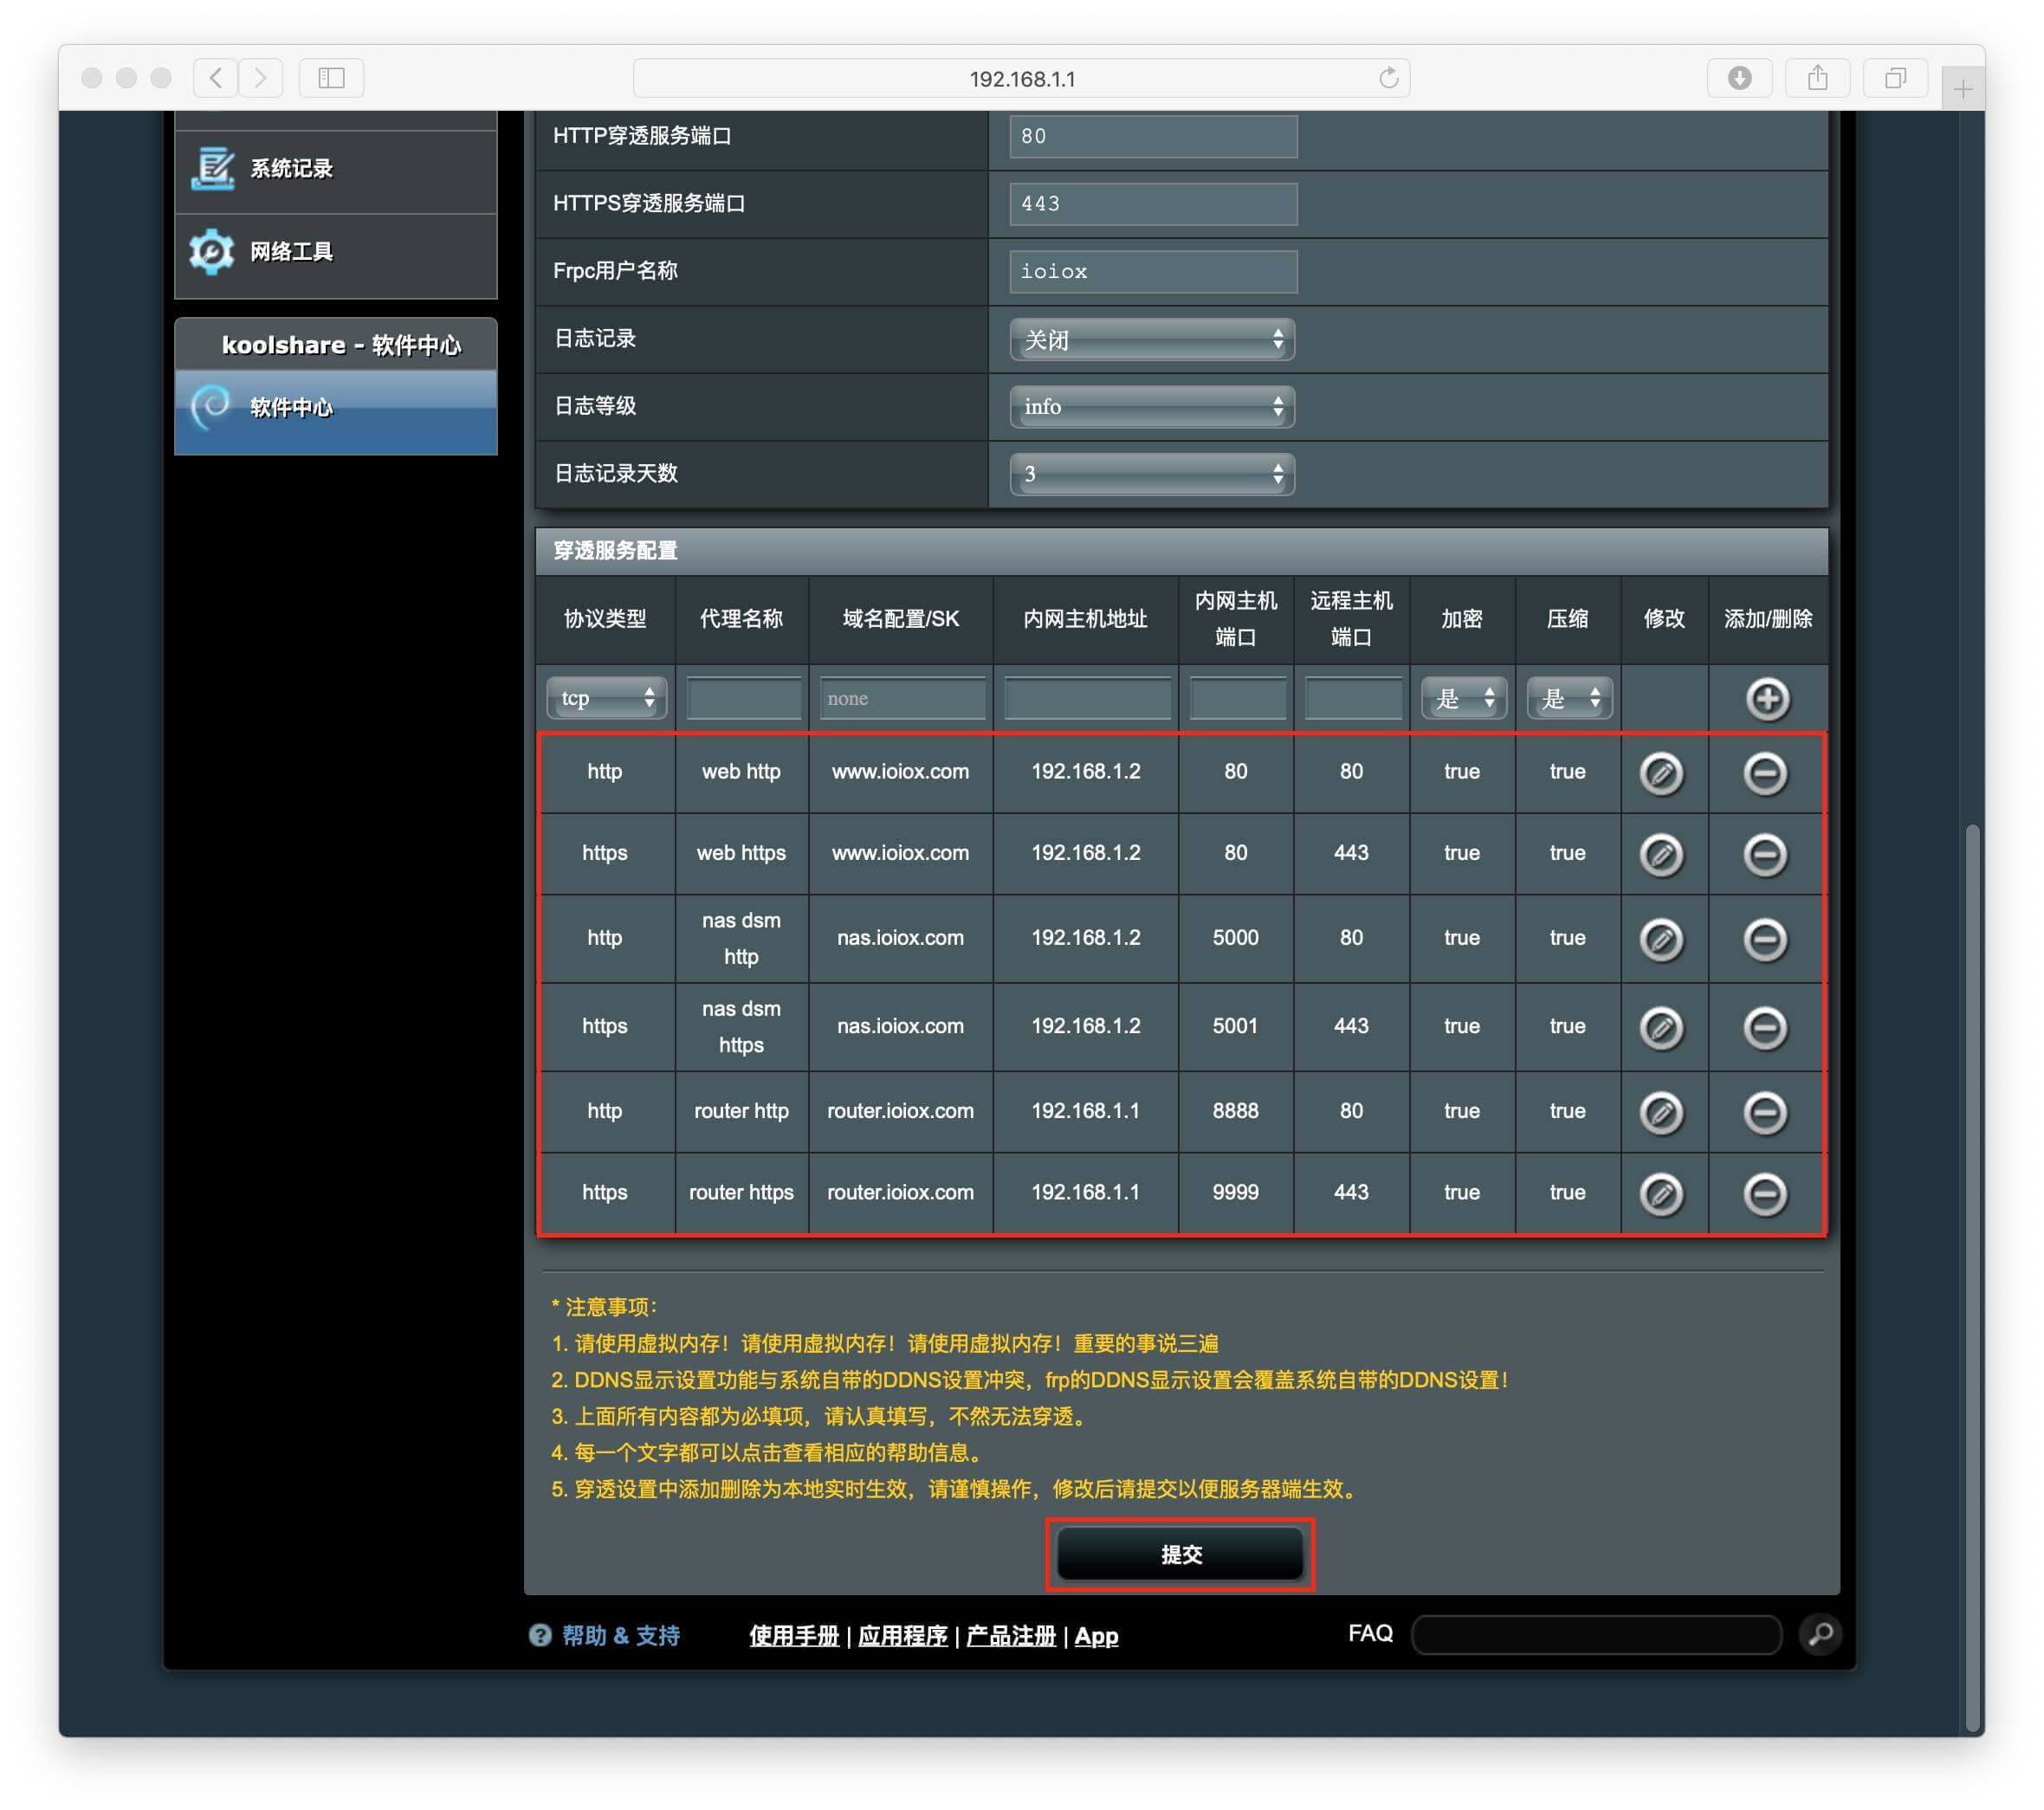Viewport: 2044px width, 1810px height.
Task: Click the FAQ search magnifier icon
Action: coord(1820,1633)
